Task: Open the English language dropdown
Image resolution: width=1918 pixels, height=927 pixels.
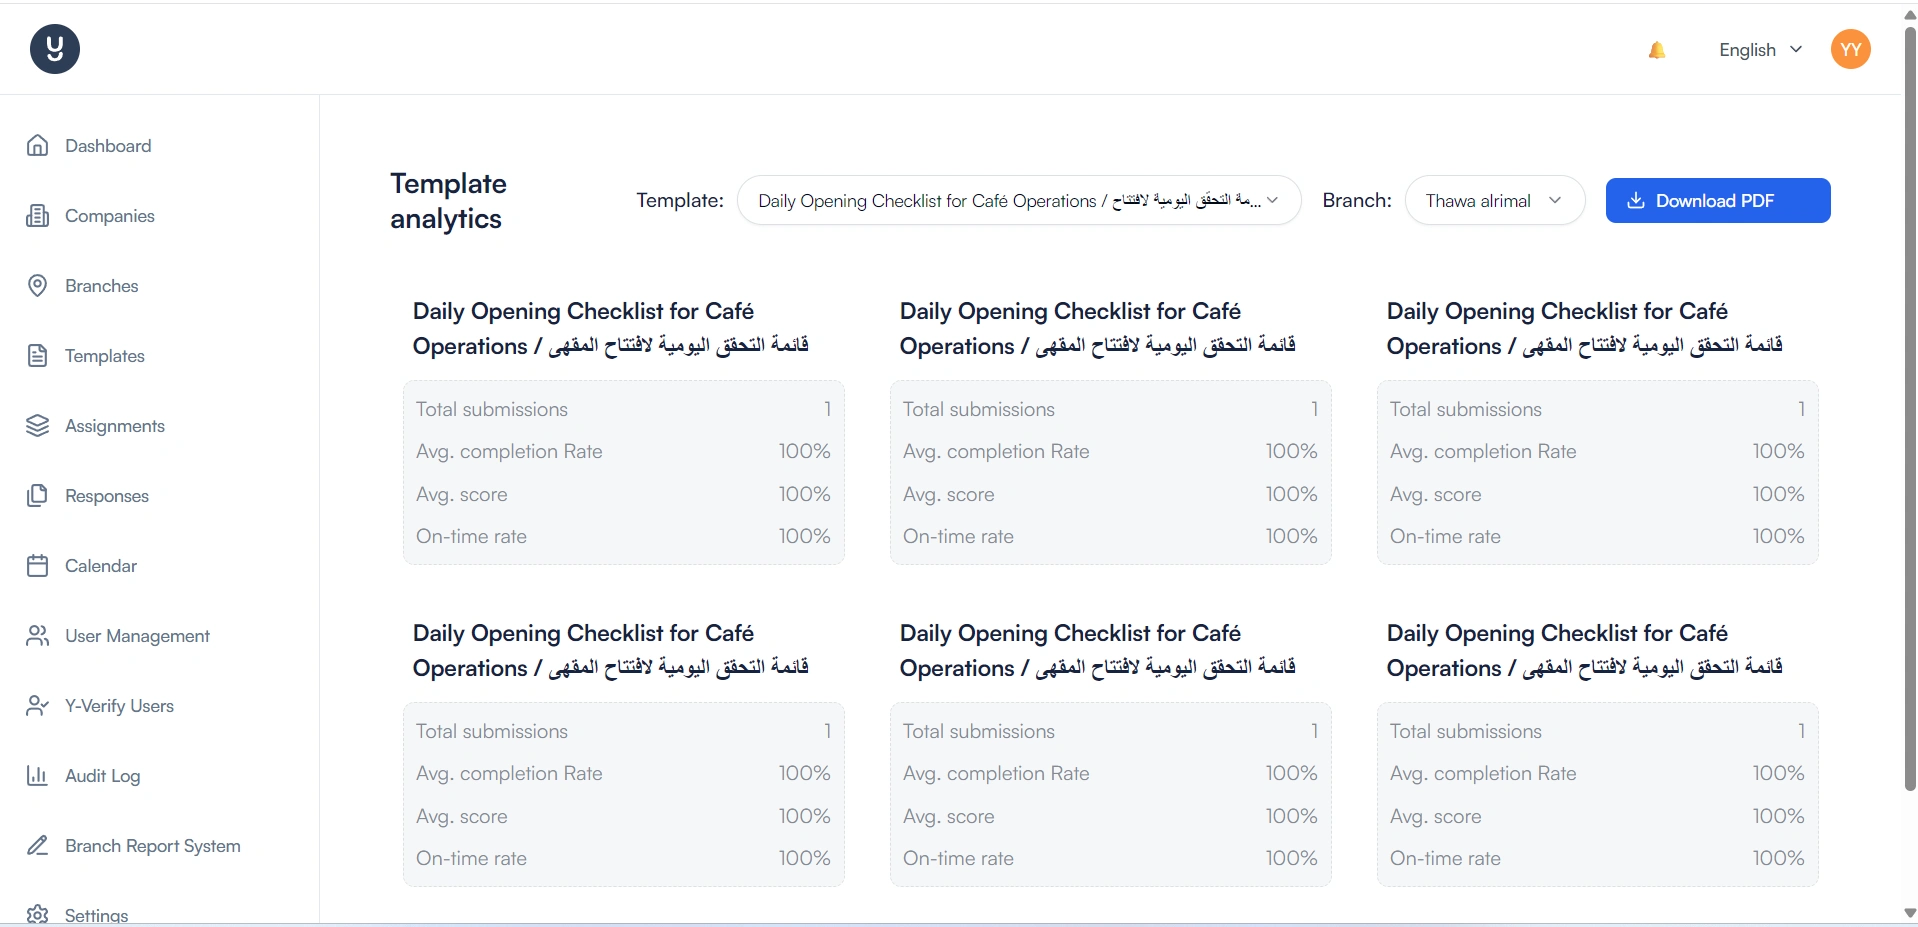Action: (1760, 50)
